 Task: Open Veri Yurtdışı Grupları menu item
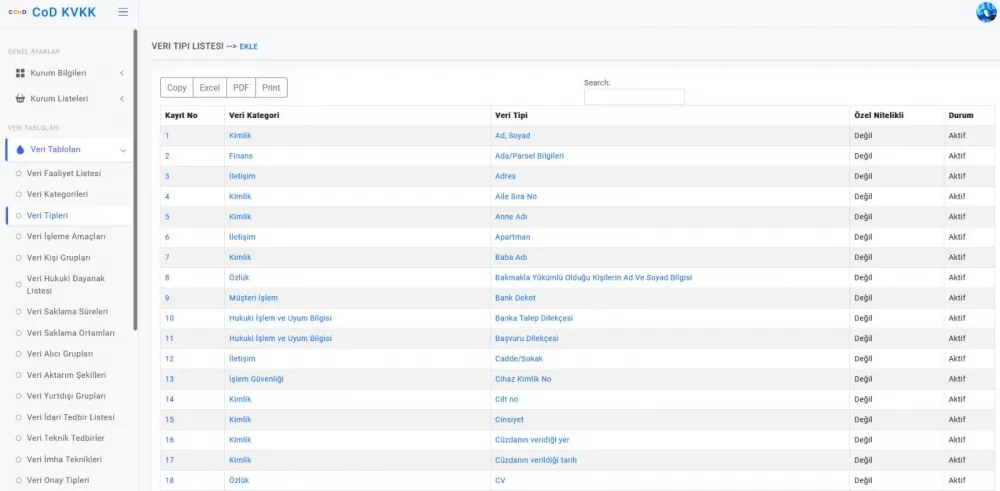pyautogui.click(x=66, y=396)
